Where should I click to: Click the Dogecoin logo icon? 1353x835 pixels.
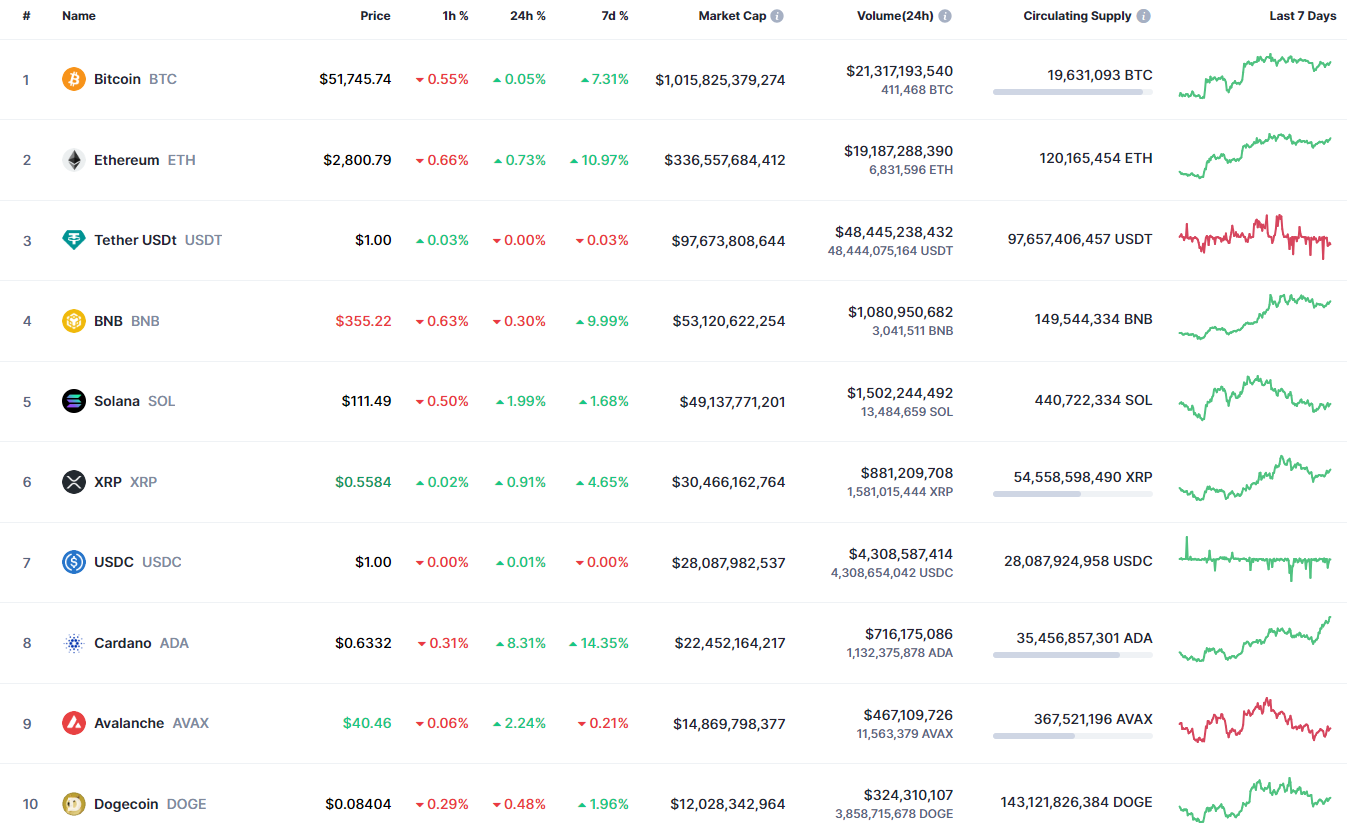74,804
